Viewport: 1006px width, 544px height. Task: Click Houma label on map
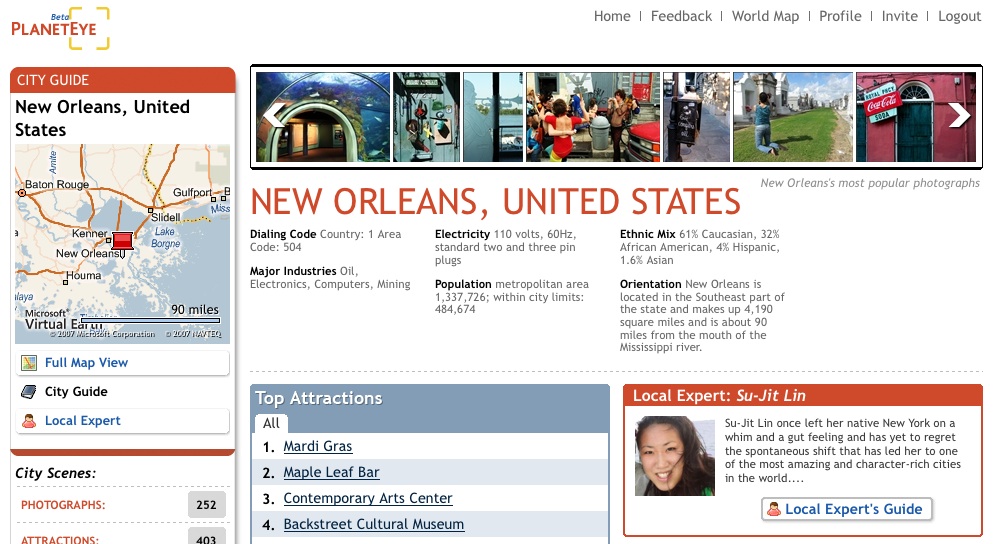click(x=83, y=276)
